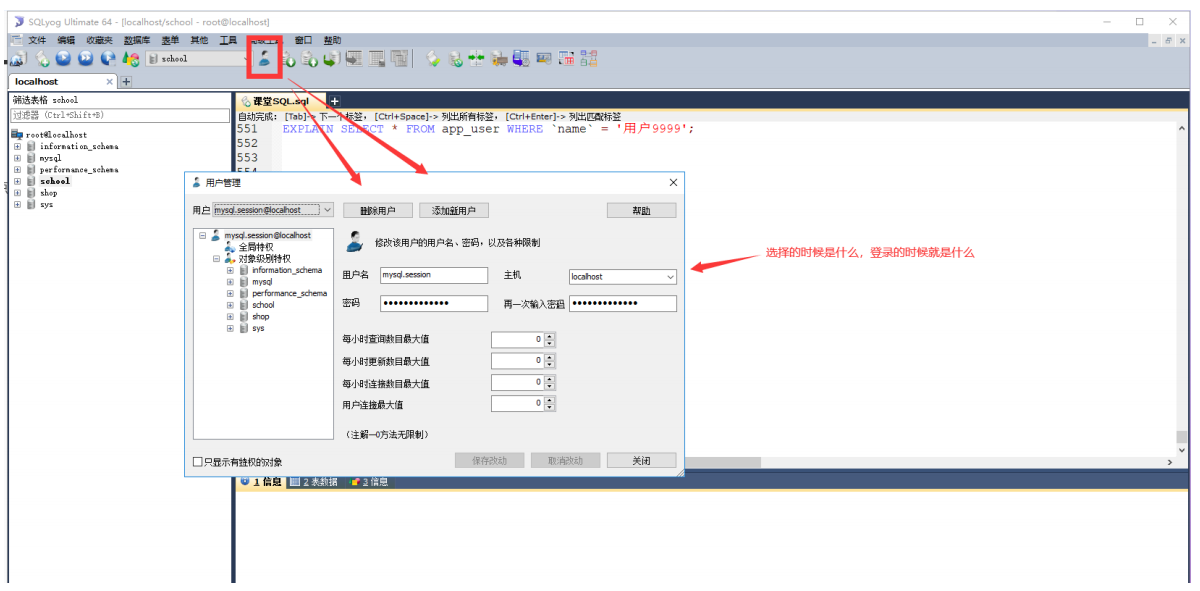This screenshot has height=591, width=1200.
Task: Expand performance_schema in the main object browser
Action: pos(17,170)
